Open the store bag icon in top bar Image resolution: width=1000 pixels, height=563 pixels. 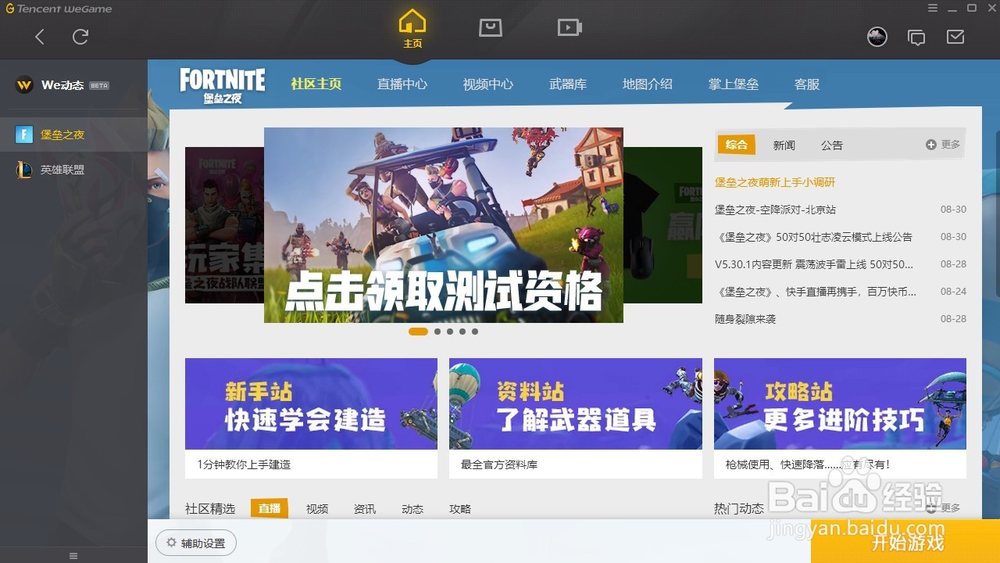coord(490,27)
